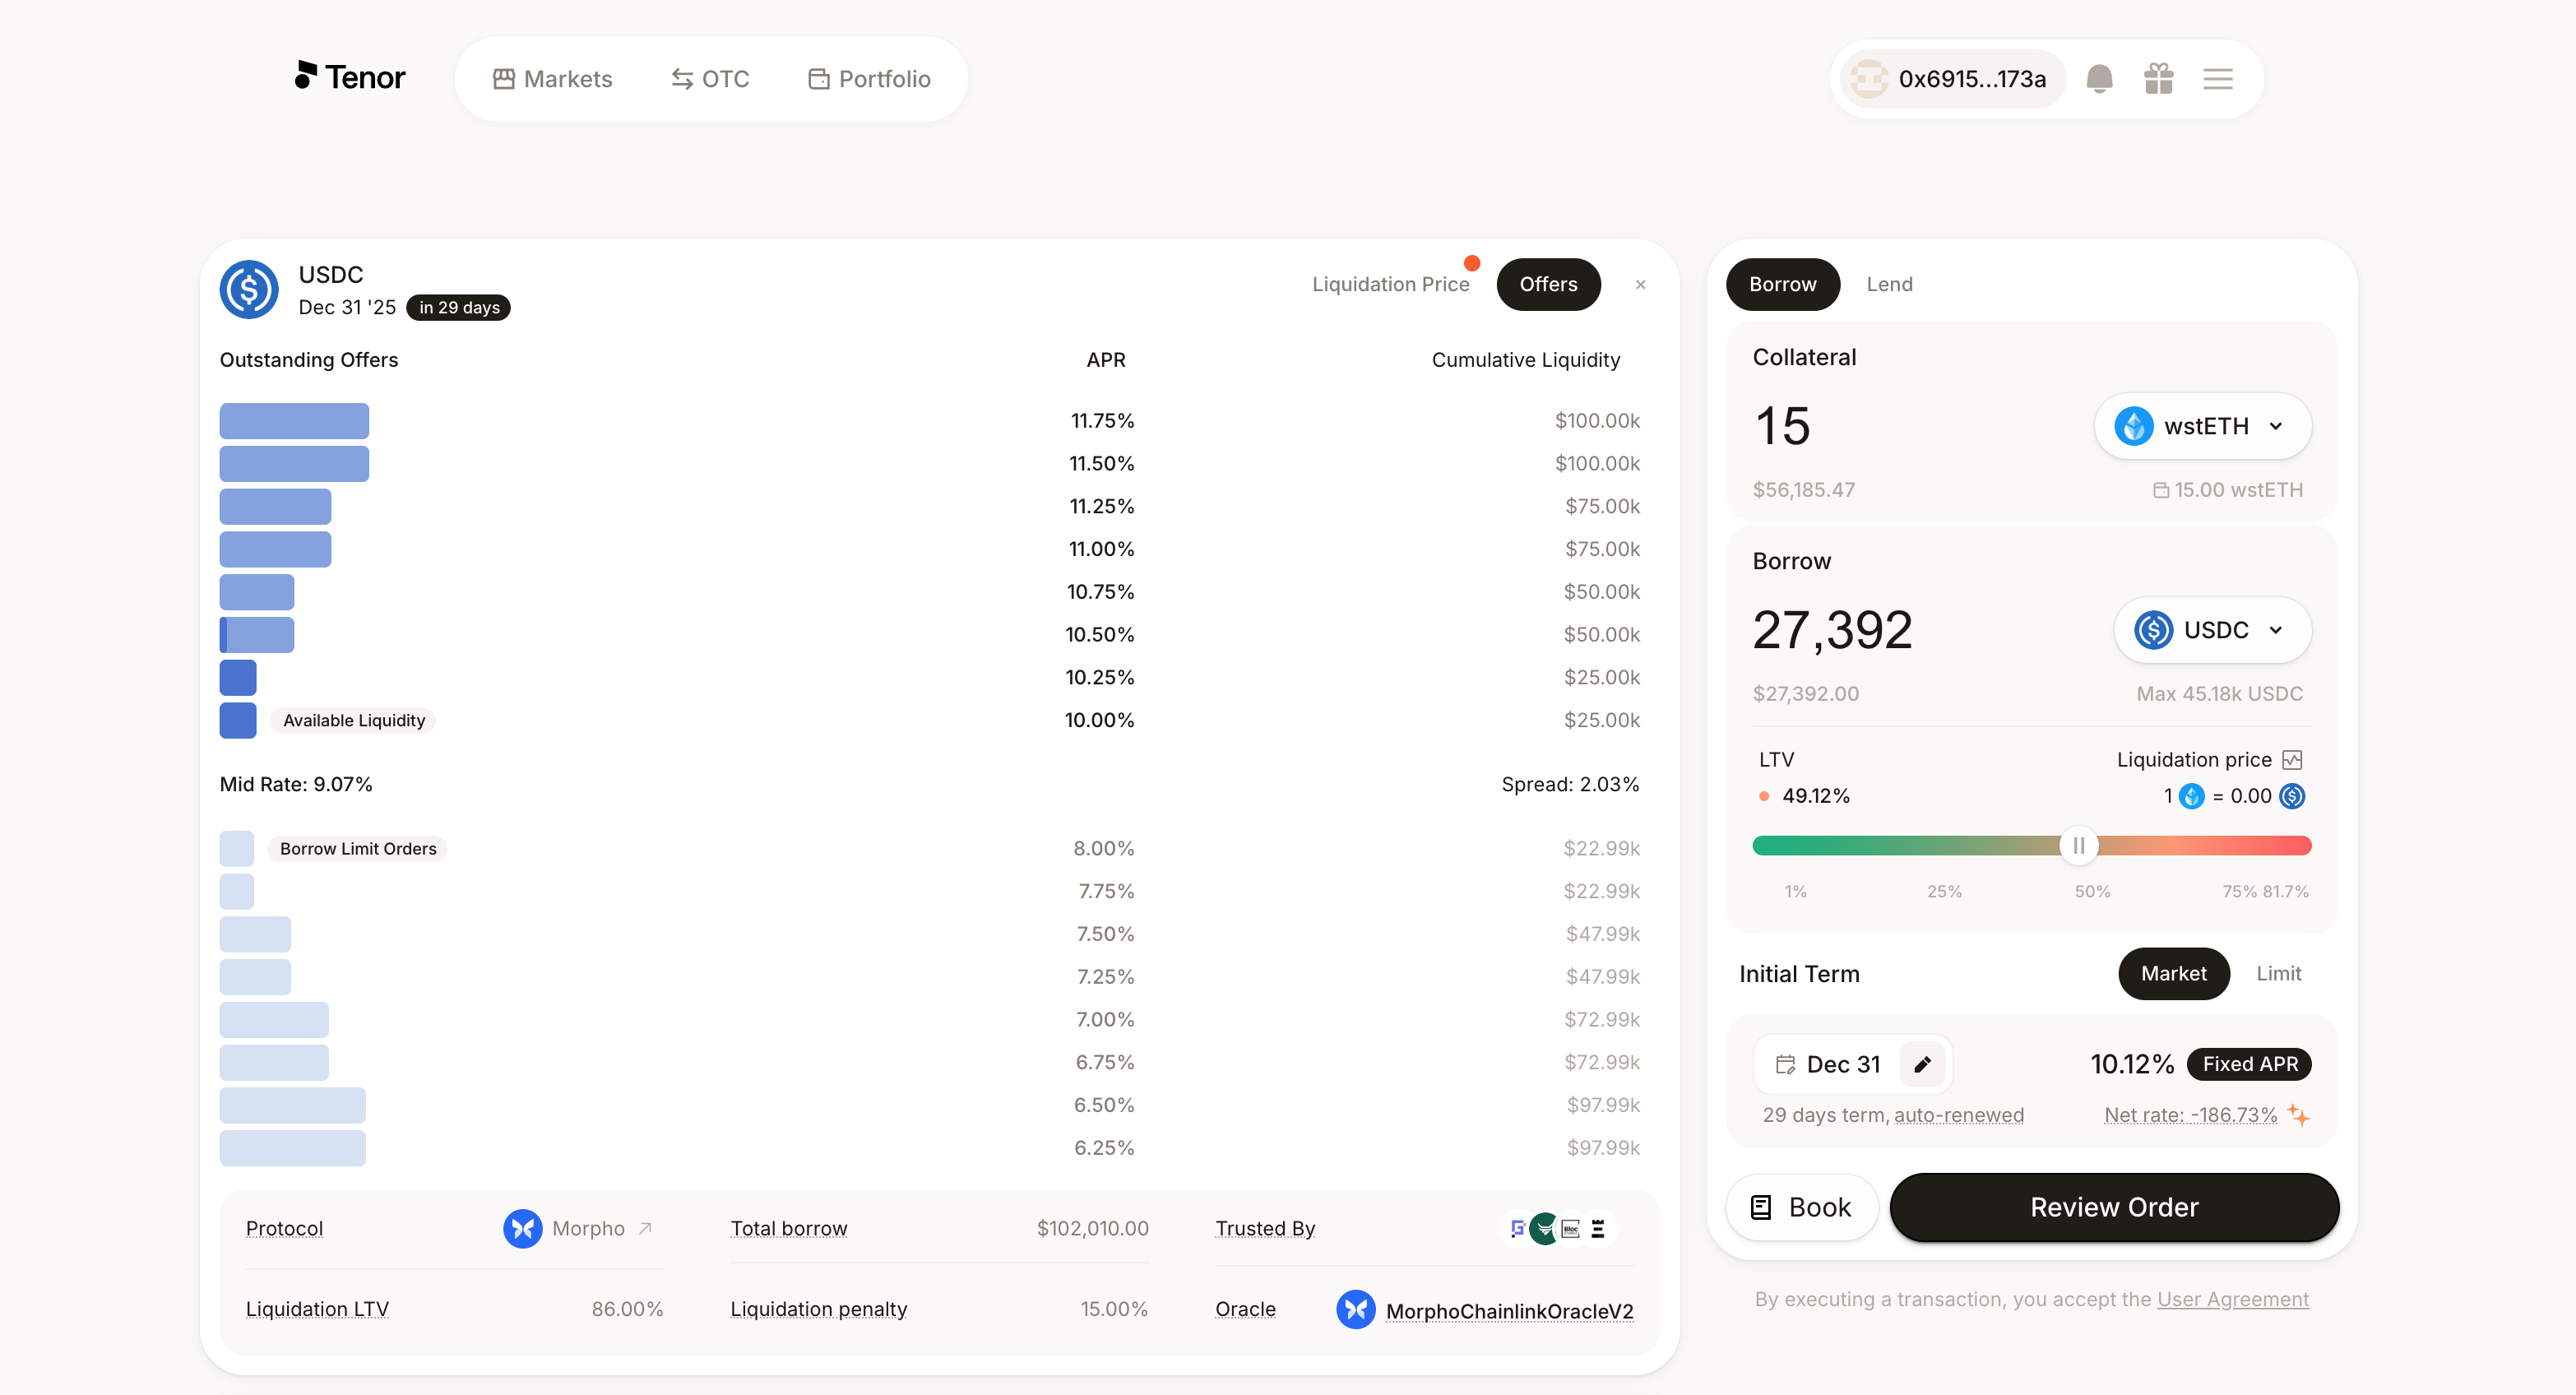Open the notifications bell icon
Viewport: 2576px width, 1395px height.
tap(2100, 78)
